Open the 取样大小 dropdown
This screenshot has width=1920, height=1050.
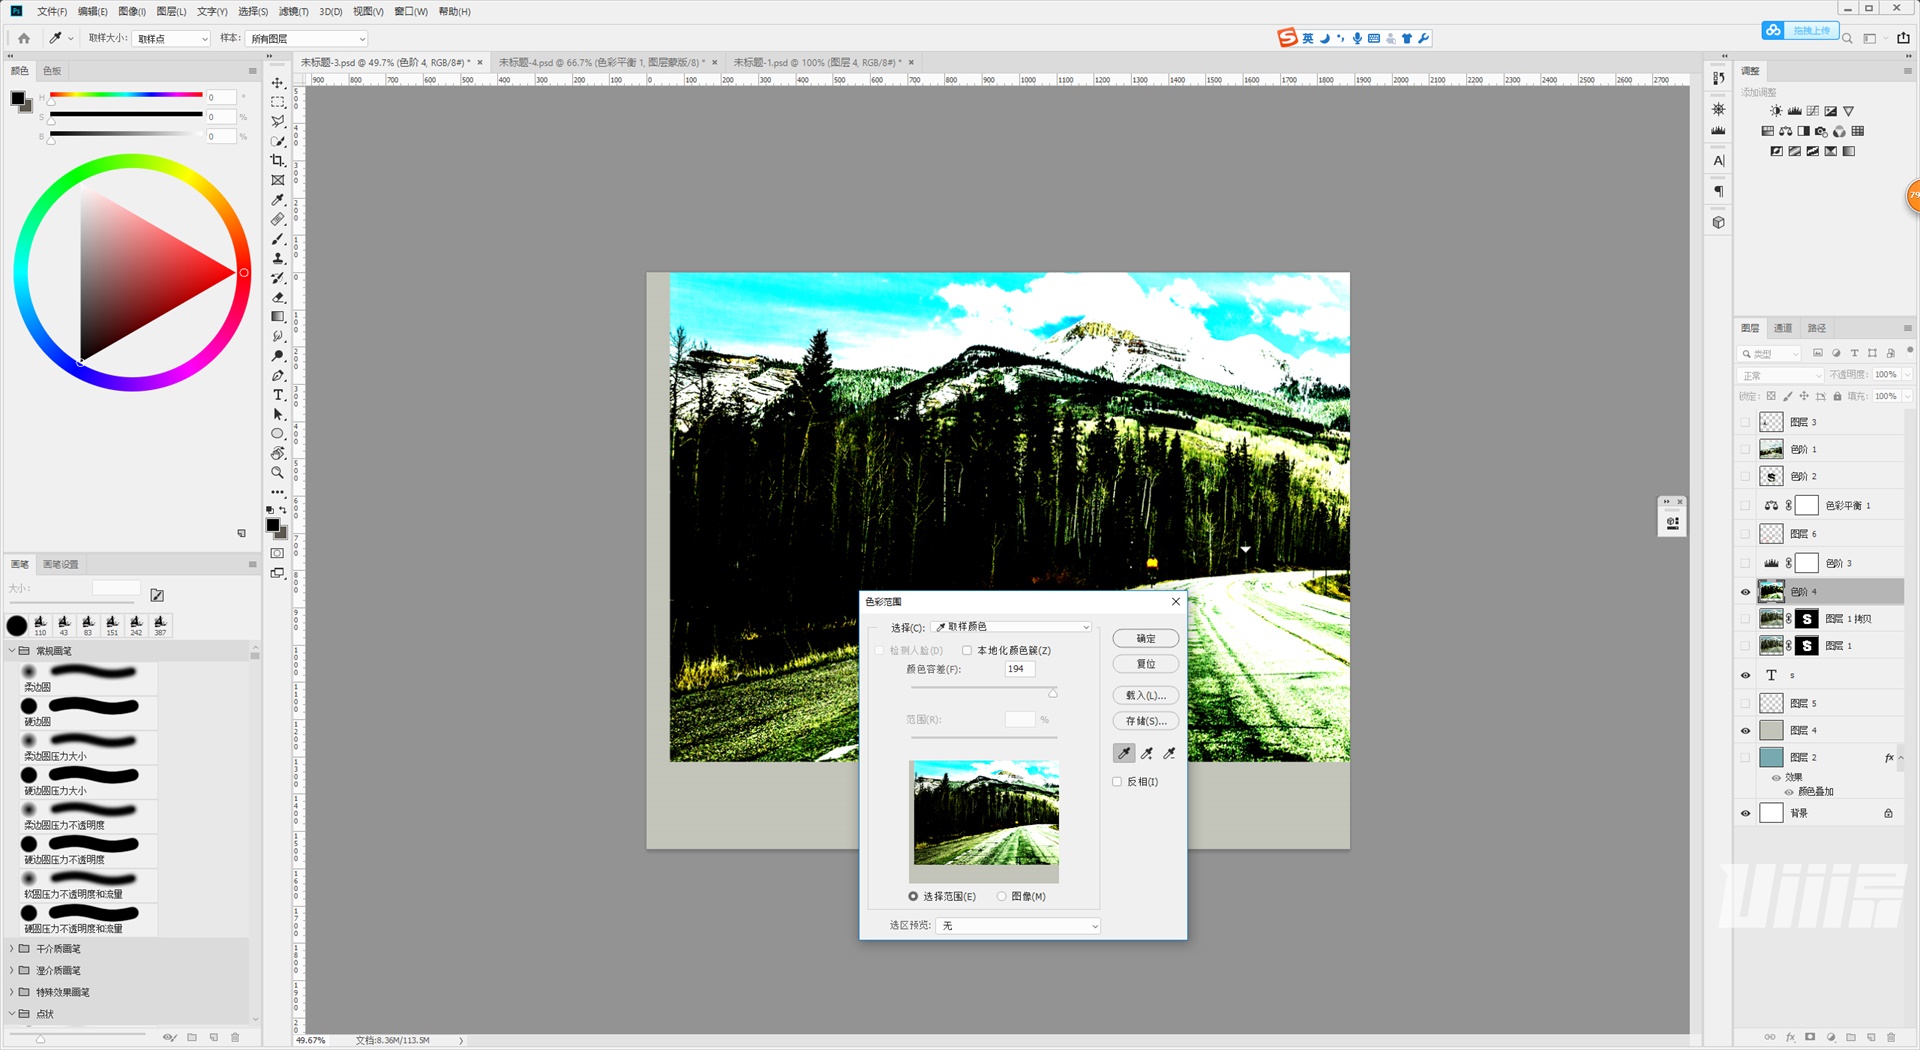(x=171, y=38)
